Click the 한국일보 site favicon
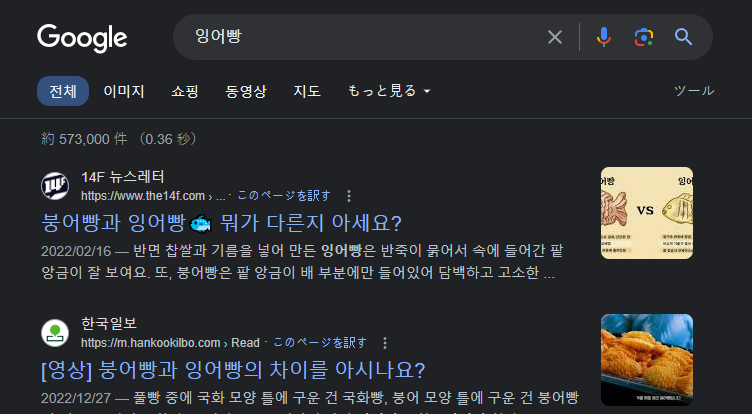Image resolution: width=752 pixels, height=414 pixels. [x=55, y=333]
